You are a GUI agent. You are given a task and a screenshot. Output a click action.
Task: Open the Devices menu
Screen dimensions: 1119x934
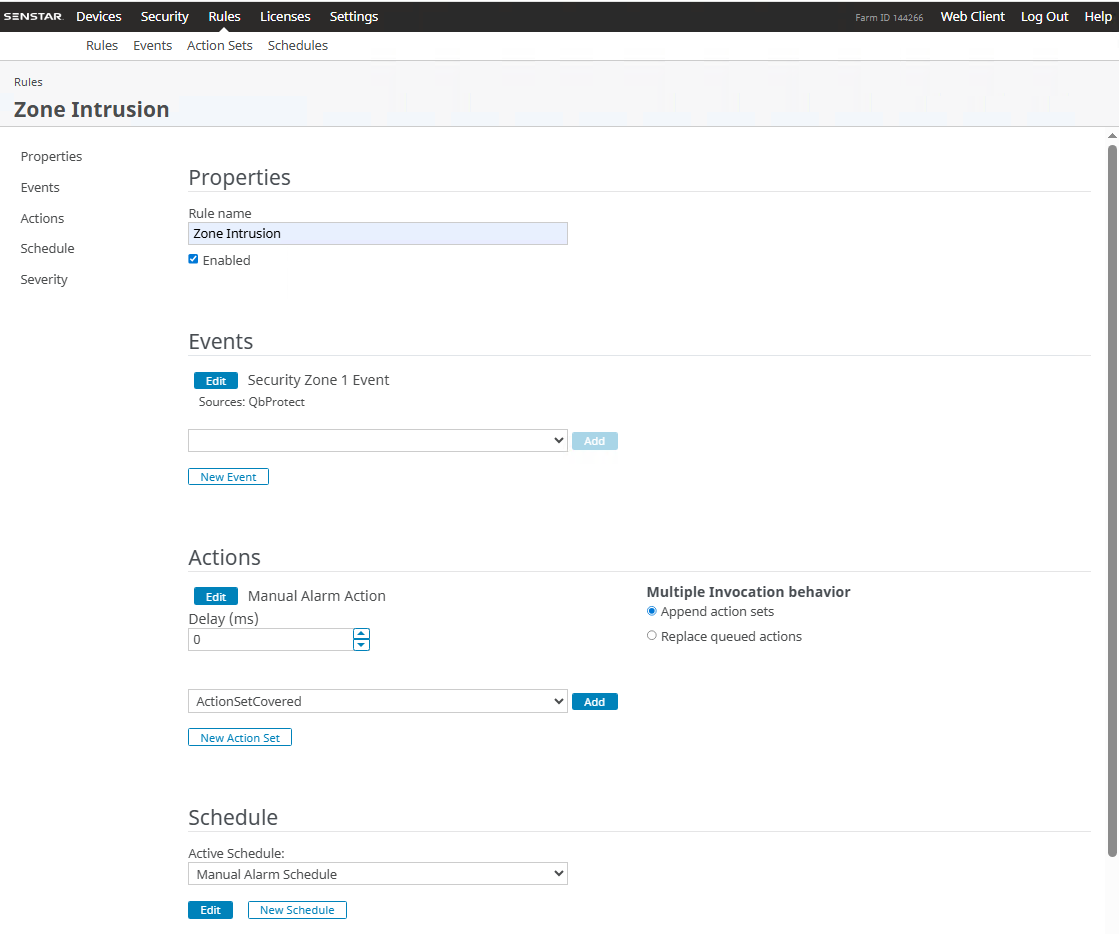click(x=99, y=16)
